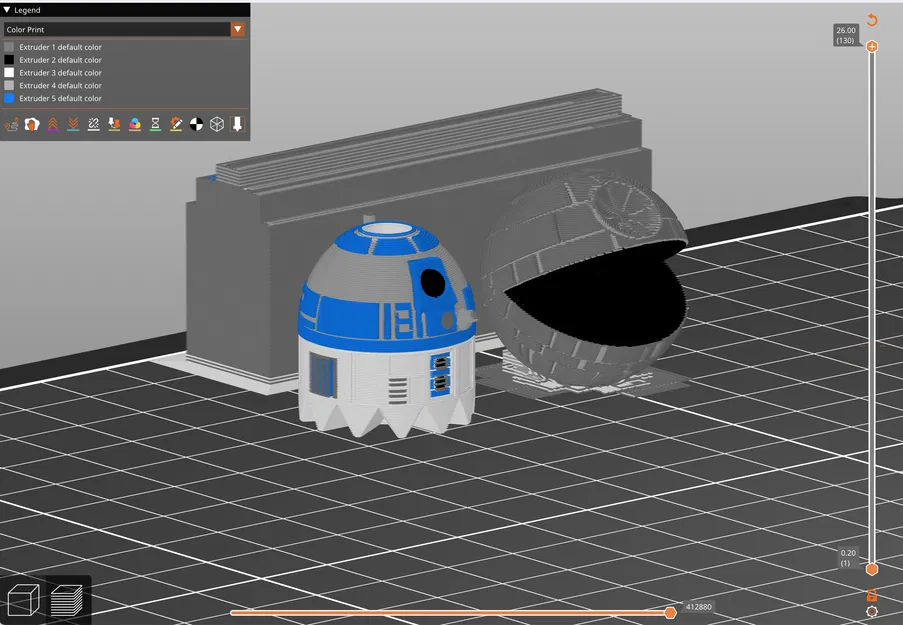
Task: Toggle the toolhead position arrow indicator
Action: pyautogui.click(x=240, y=124)
